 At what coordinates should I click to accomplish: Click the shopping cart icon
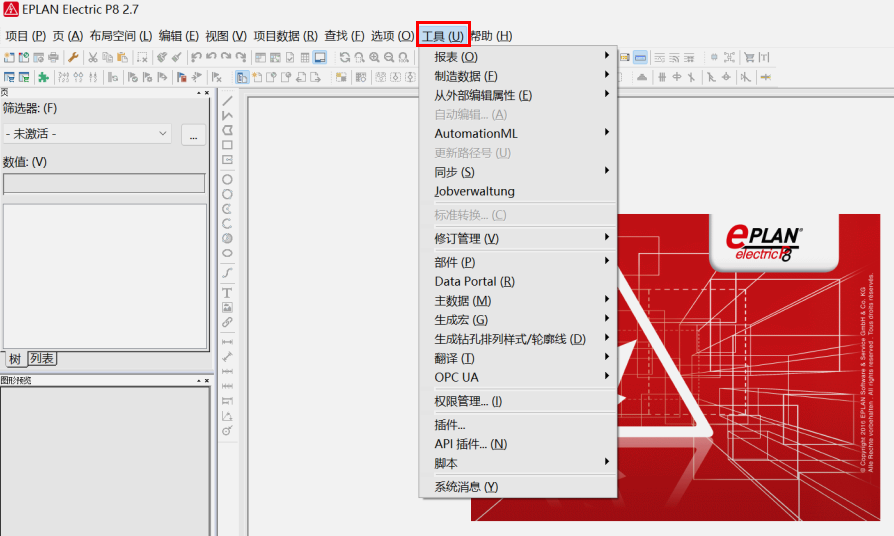tap(749, 58)
